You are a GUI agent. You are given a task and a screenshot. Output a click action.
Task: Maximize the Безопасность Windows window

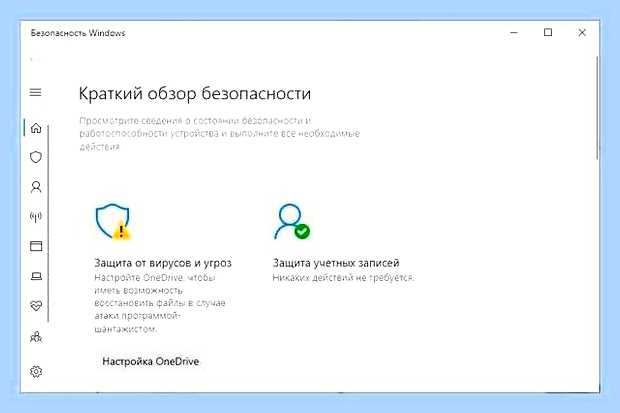pos(548,32)
